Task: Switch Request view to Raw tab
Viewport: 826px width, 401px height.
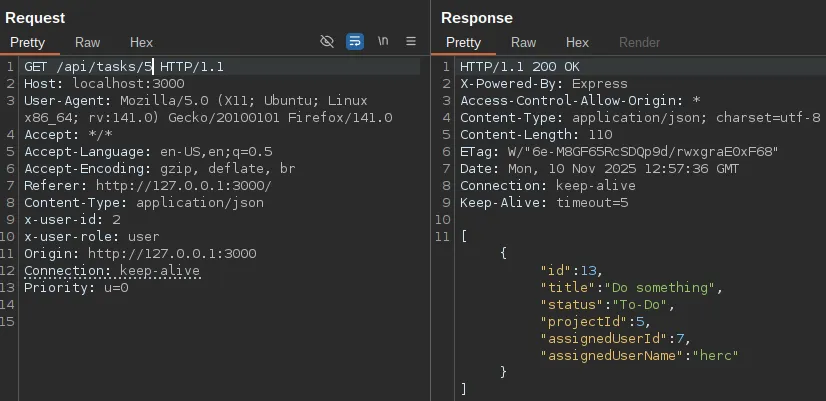Action: (87, 42)
